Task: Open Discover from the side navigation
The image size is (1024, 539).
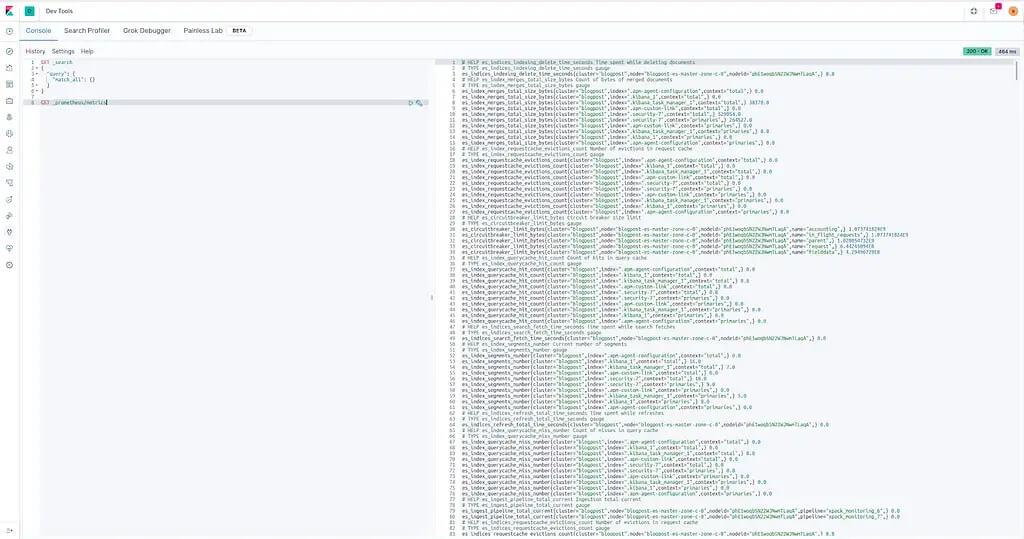Action: pyautogui.click(x=9, y=51)
